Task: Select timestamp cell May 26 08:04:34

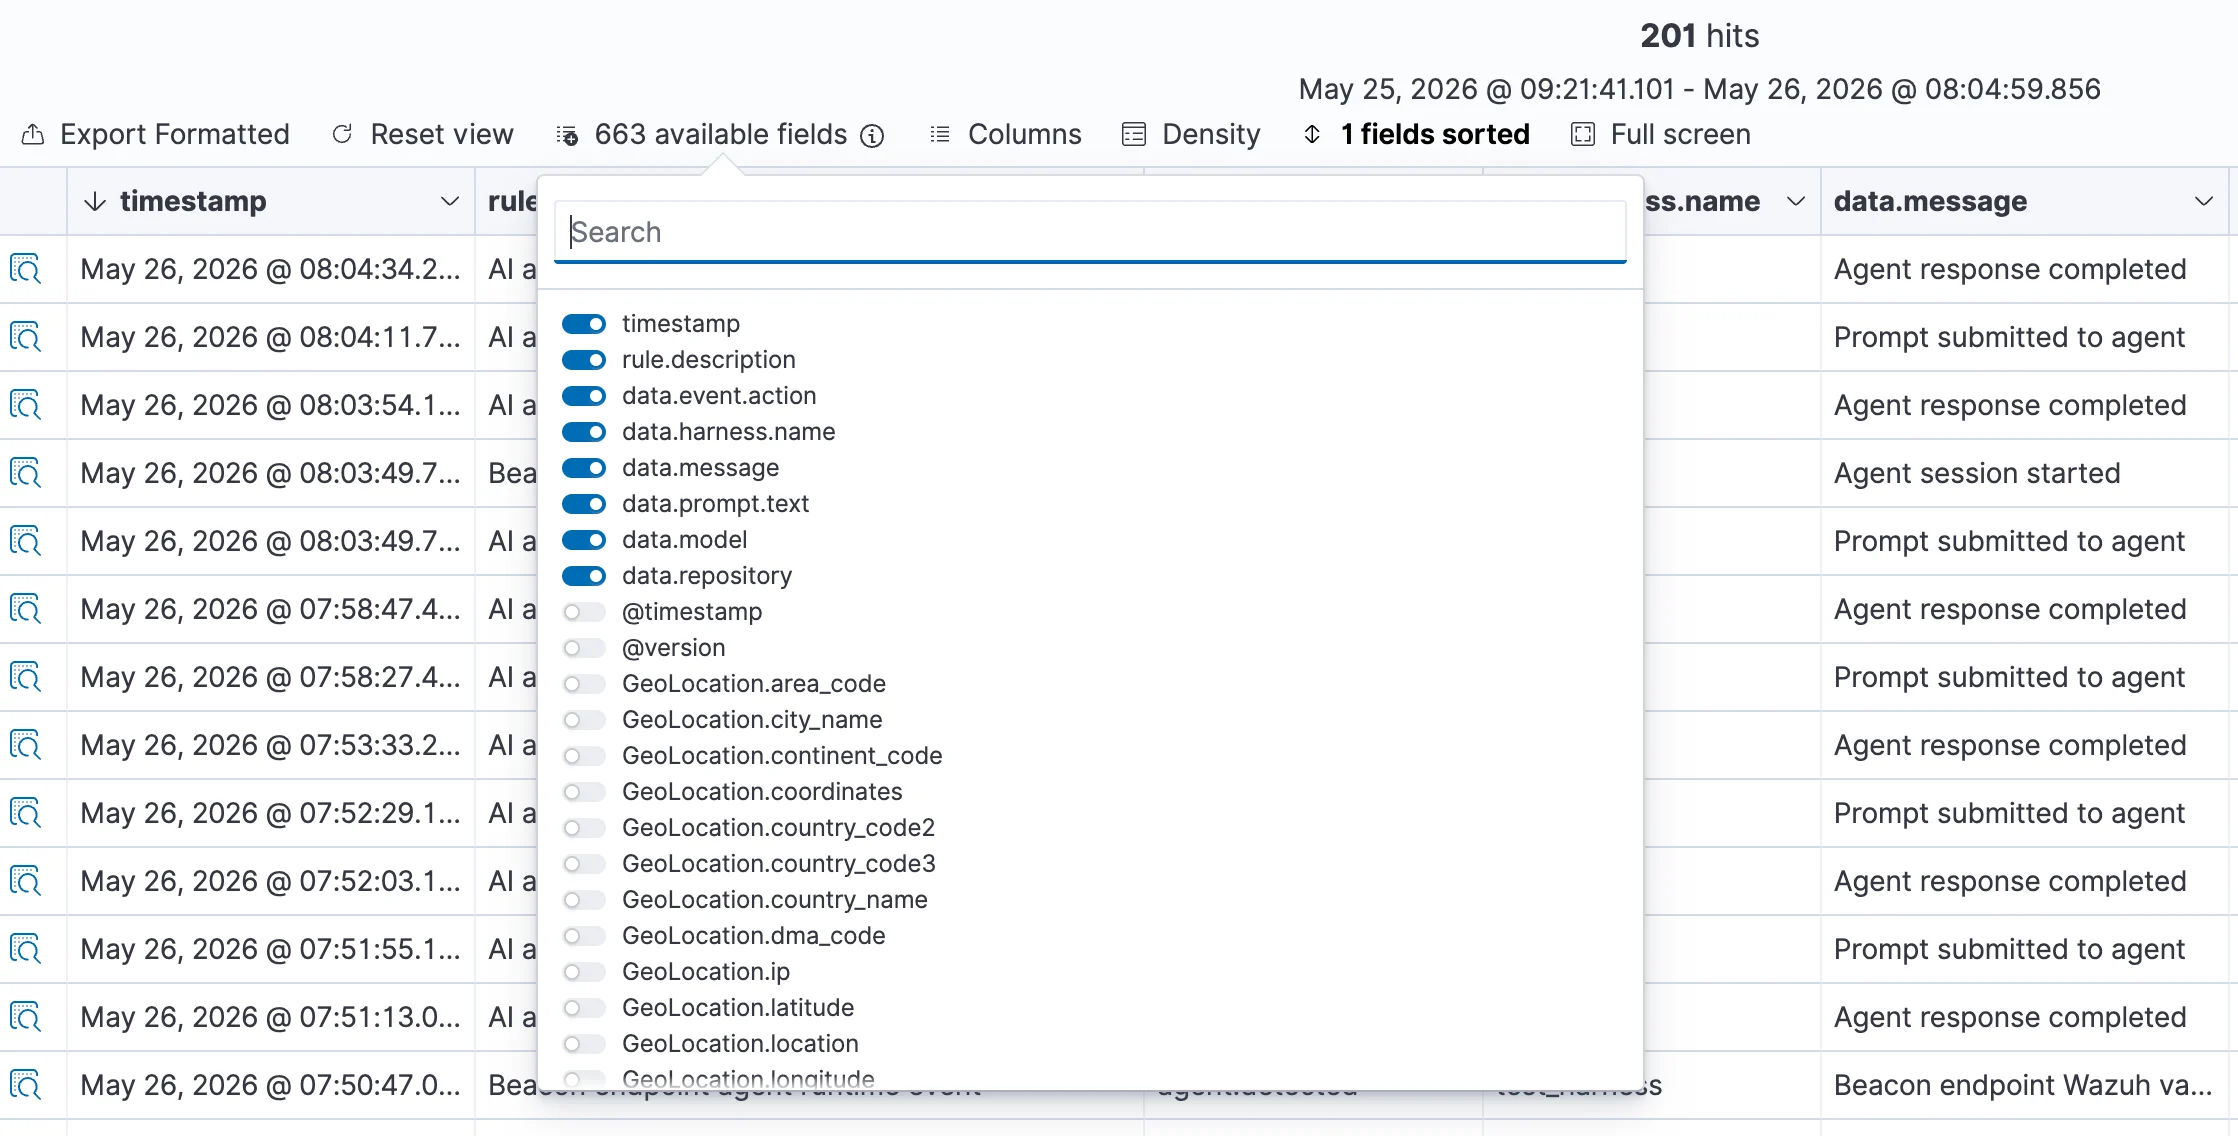Action: click(271, 269)
